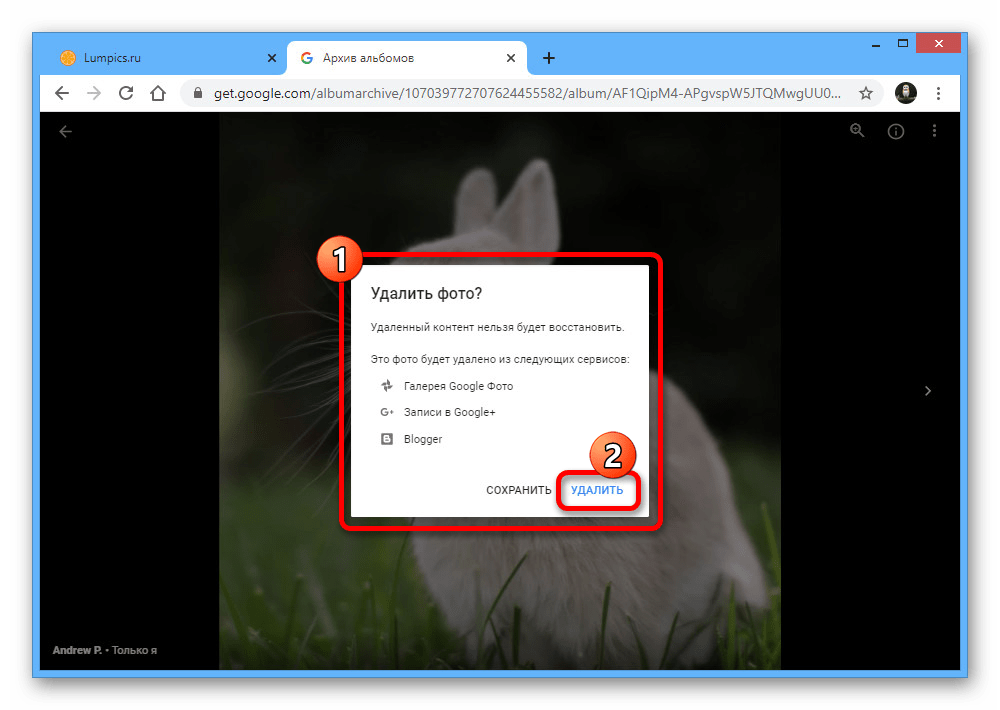
Task: Open the Chrome profile avatar
Action: pyautogui.click(x=906, y=93)
